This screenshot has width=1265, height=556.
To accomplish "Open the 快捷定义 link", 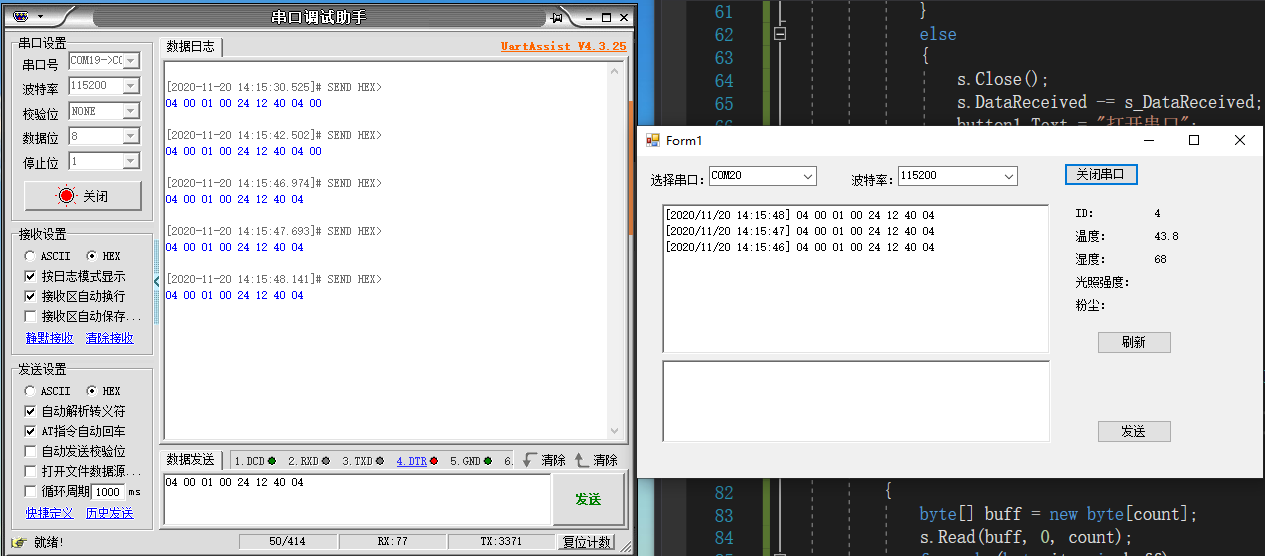I will (x=50, y=513).
